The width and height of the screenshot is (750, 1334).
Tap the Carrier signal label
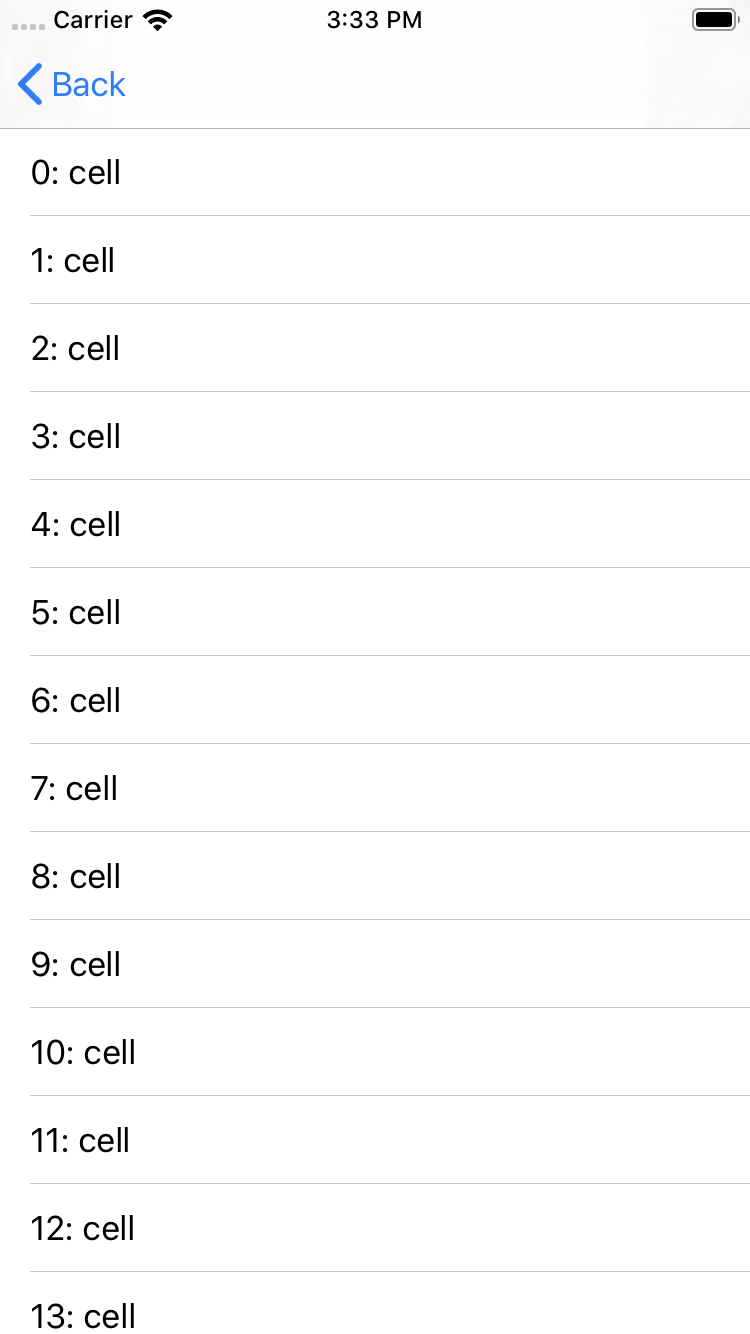click(x=93, y=20)
